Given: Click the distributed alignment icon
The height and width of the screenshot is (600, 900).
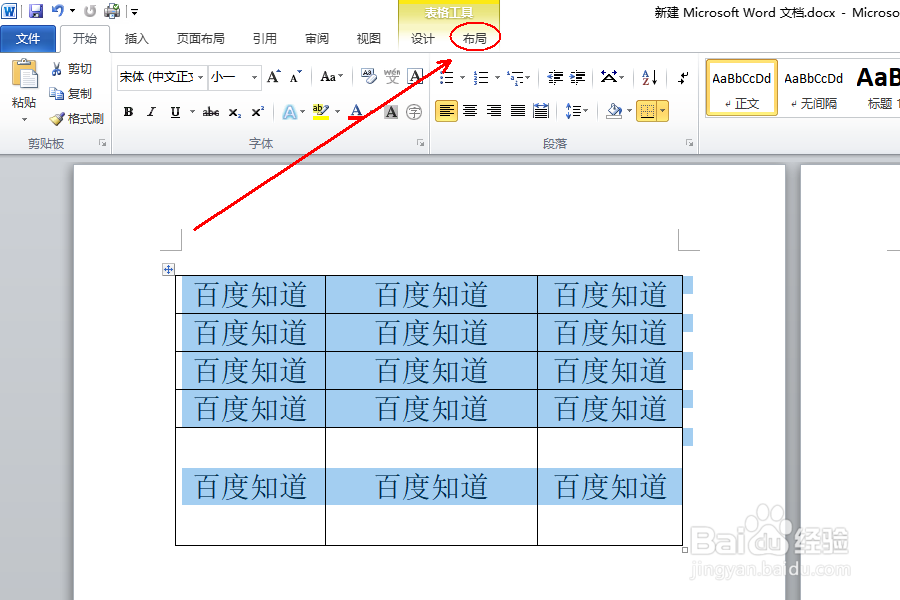Looking at the screenshot, I should [541, 111].
